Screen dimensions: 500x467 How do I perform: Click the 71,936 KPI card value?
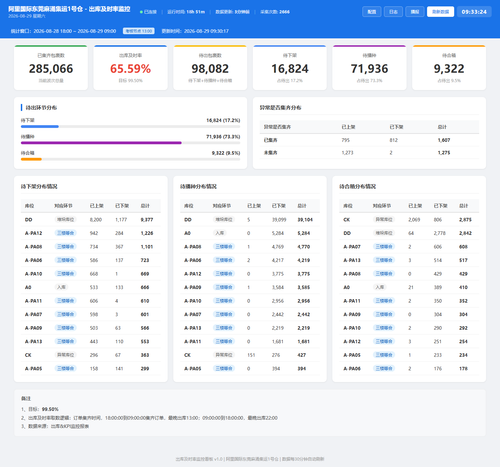click(369, 69)
